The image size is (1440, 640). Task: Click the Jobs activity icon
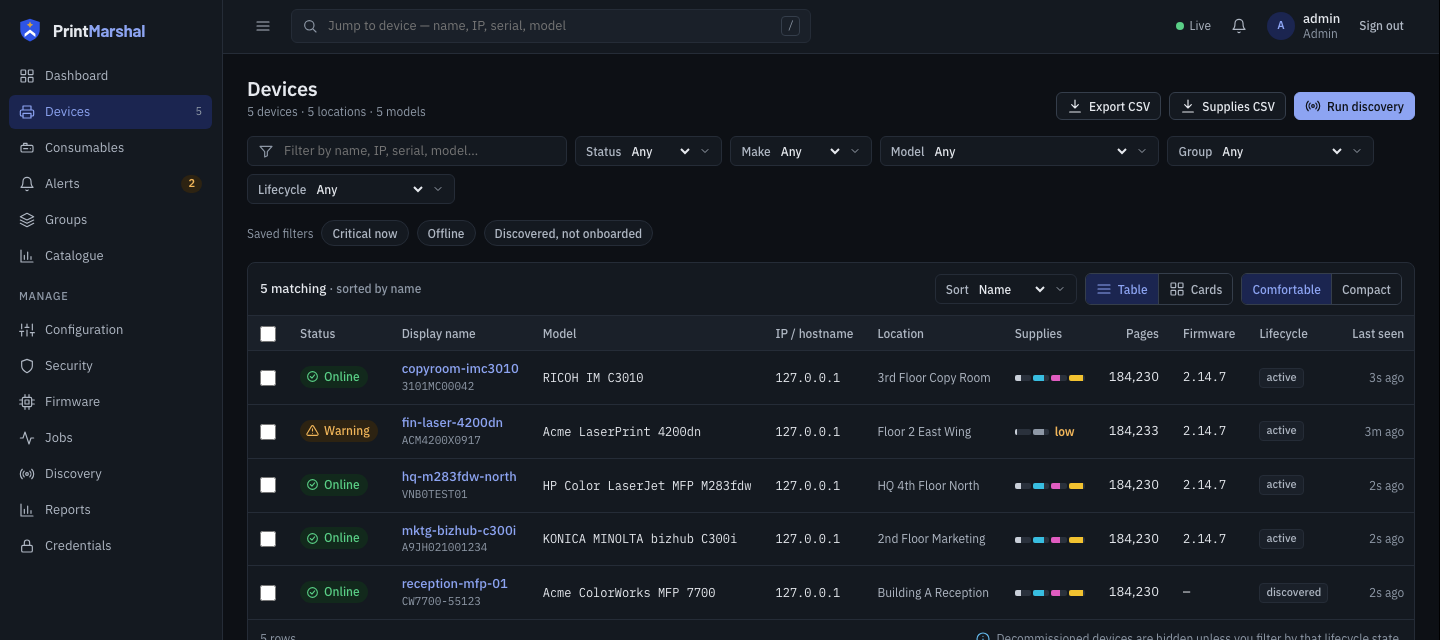point(27,438)
